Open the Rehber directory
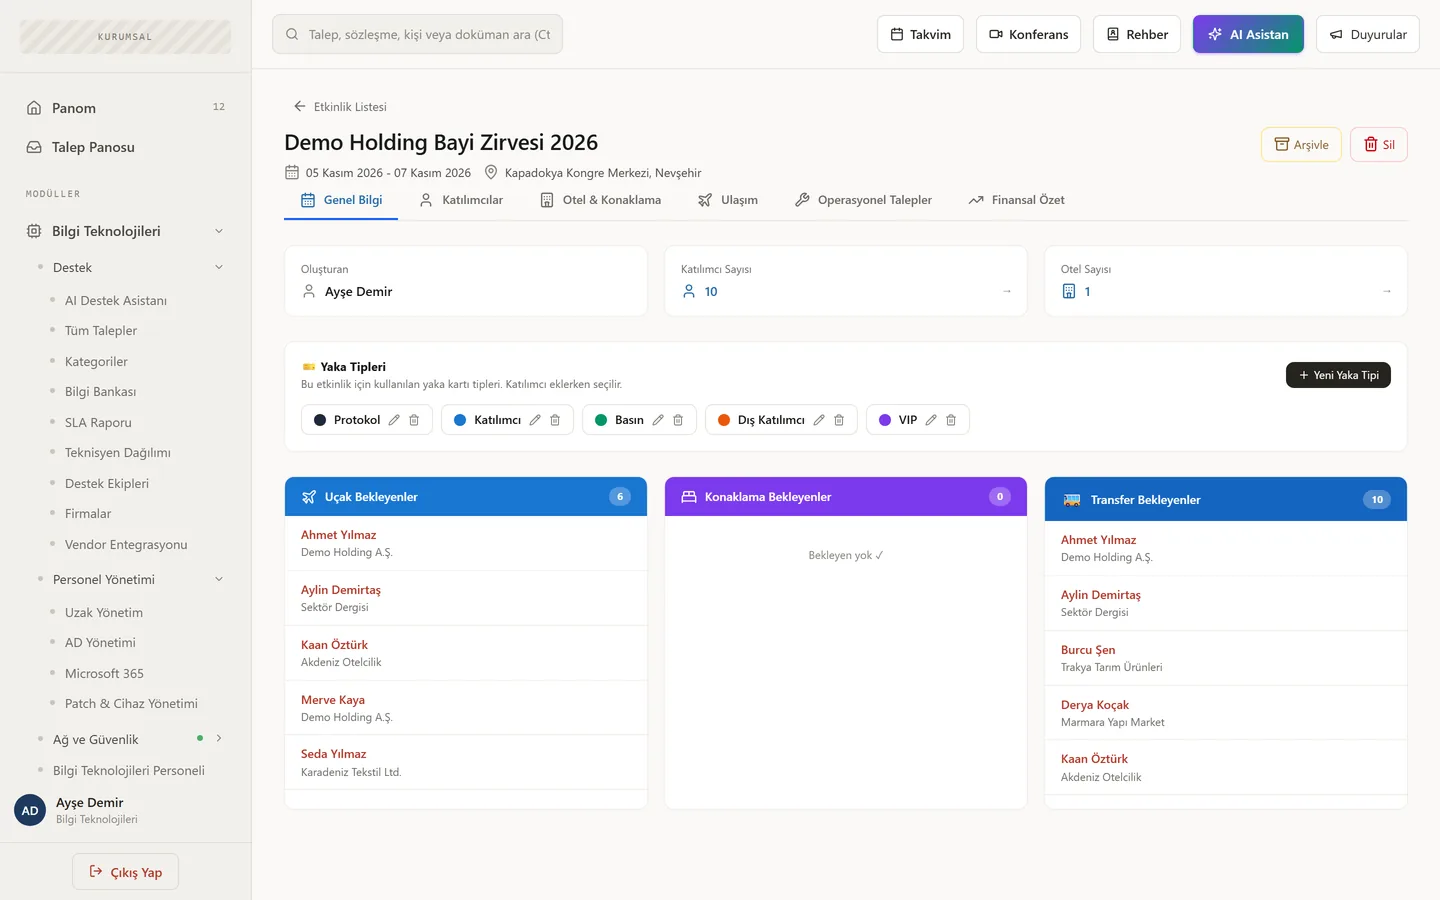1440x900 pixels. tap(1137, 34)
